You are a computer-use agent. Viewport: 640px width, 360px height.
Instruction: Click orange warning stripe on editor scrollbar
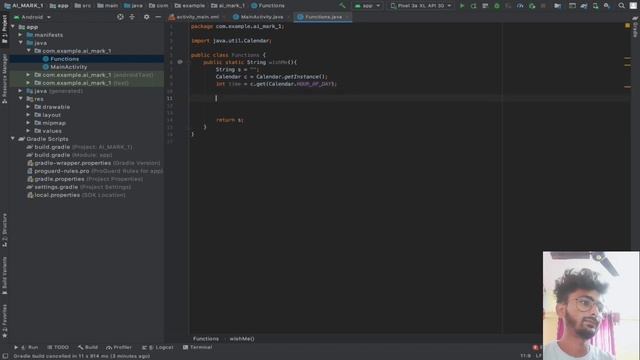click(x=627, y=87)
